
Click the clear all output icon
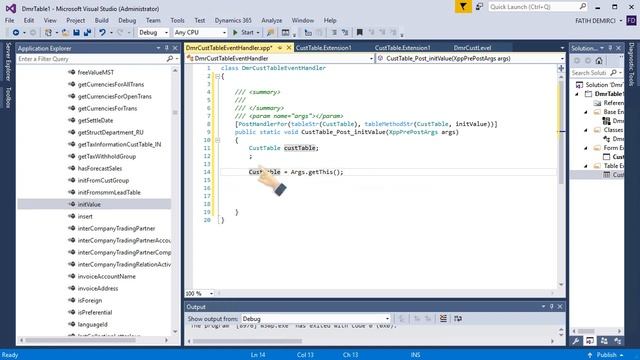coord(443,318)
